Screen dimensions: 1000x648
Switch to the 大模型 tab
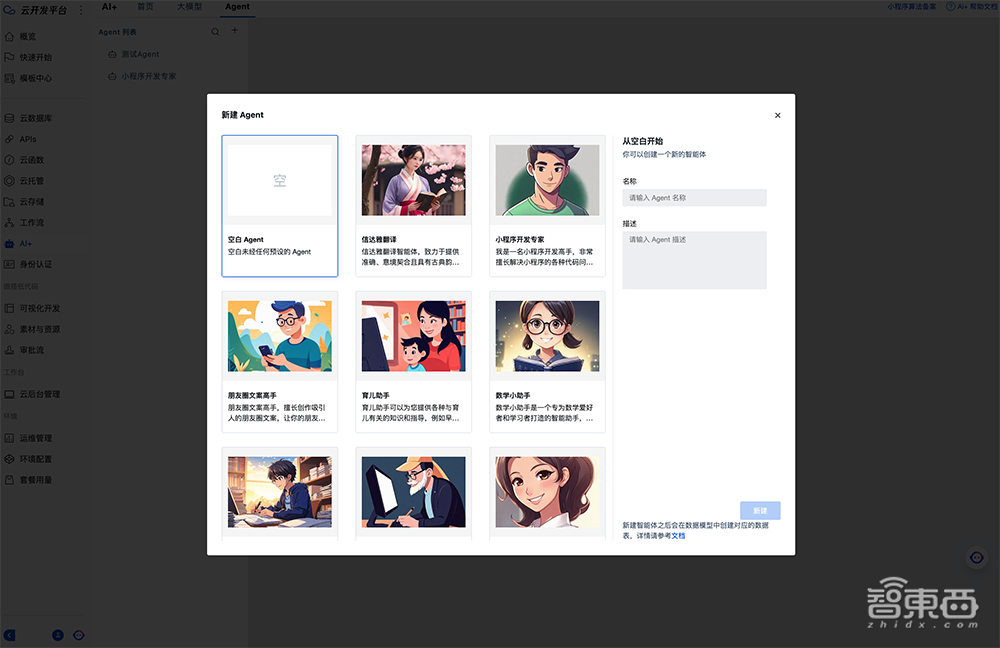(188, 6)
